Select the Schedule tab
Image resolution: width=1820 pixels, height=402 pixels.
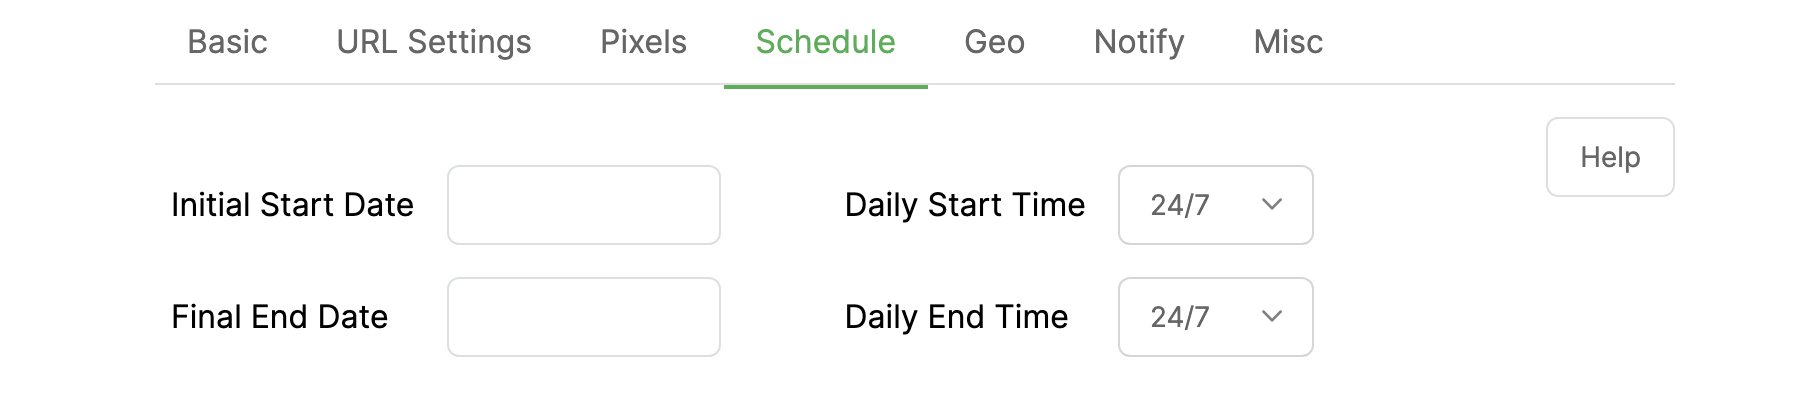pos(825,42)
